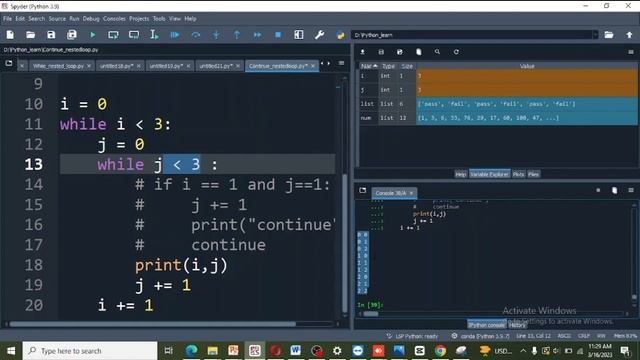Image resolution: width=640 pixels, height=360 pixels.
Task: Step over the current line in debugger
Action: pos(196,35)
